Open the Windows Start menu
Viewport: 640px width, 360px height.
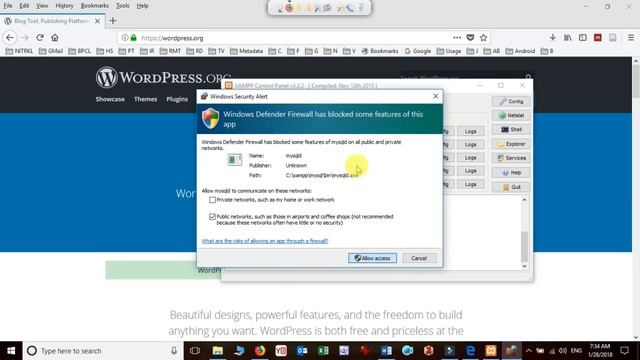pyautogui.click(x=11, y=351)
